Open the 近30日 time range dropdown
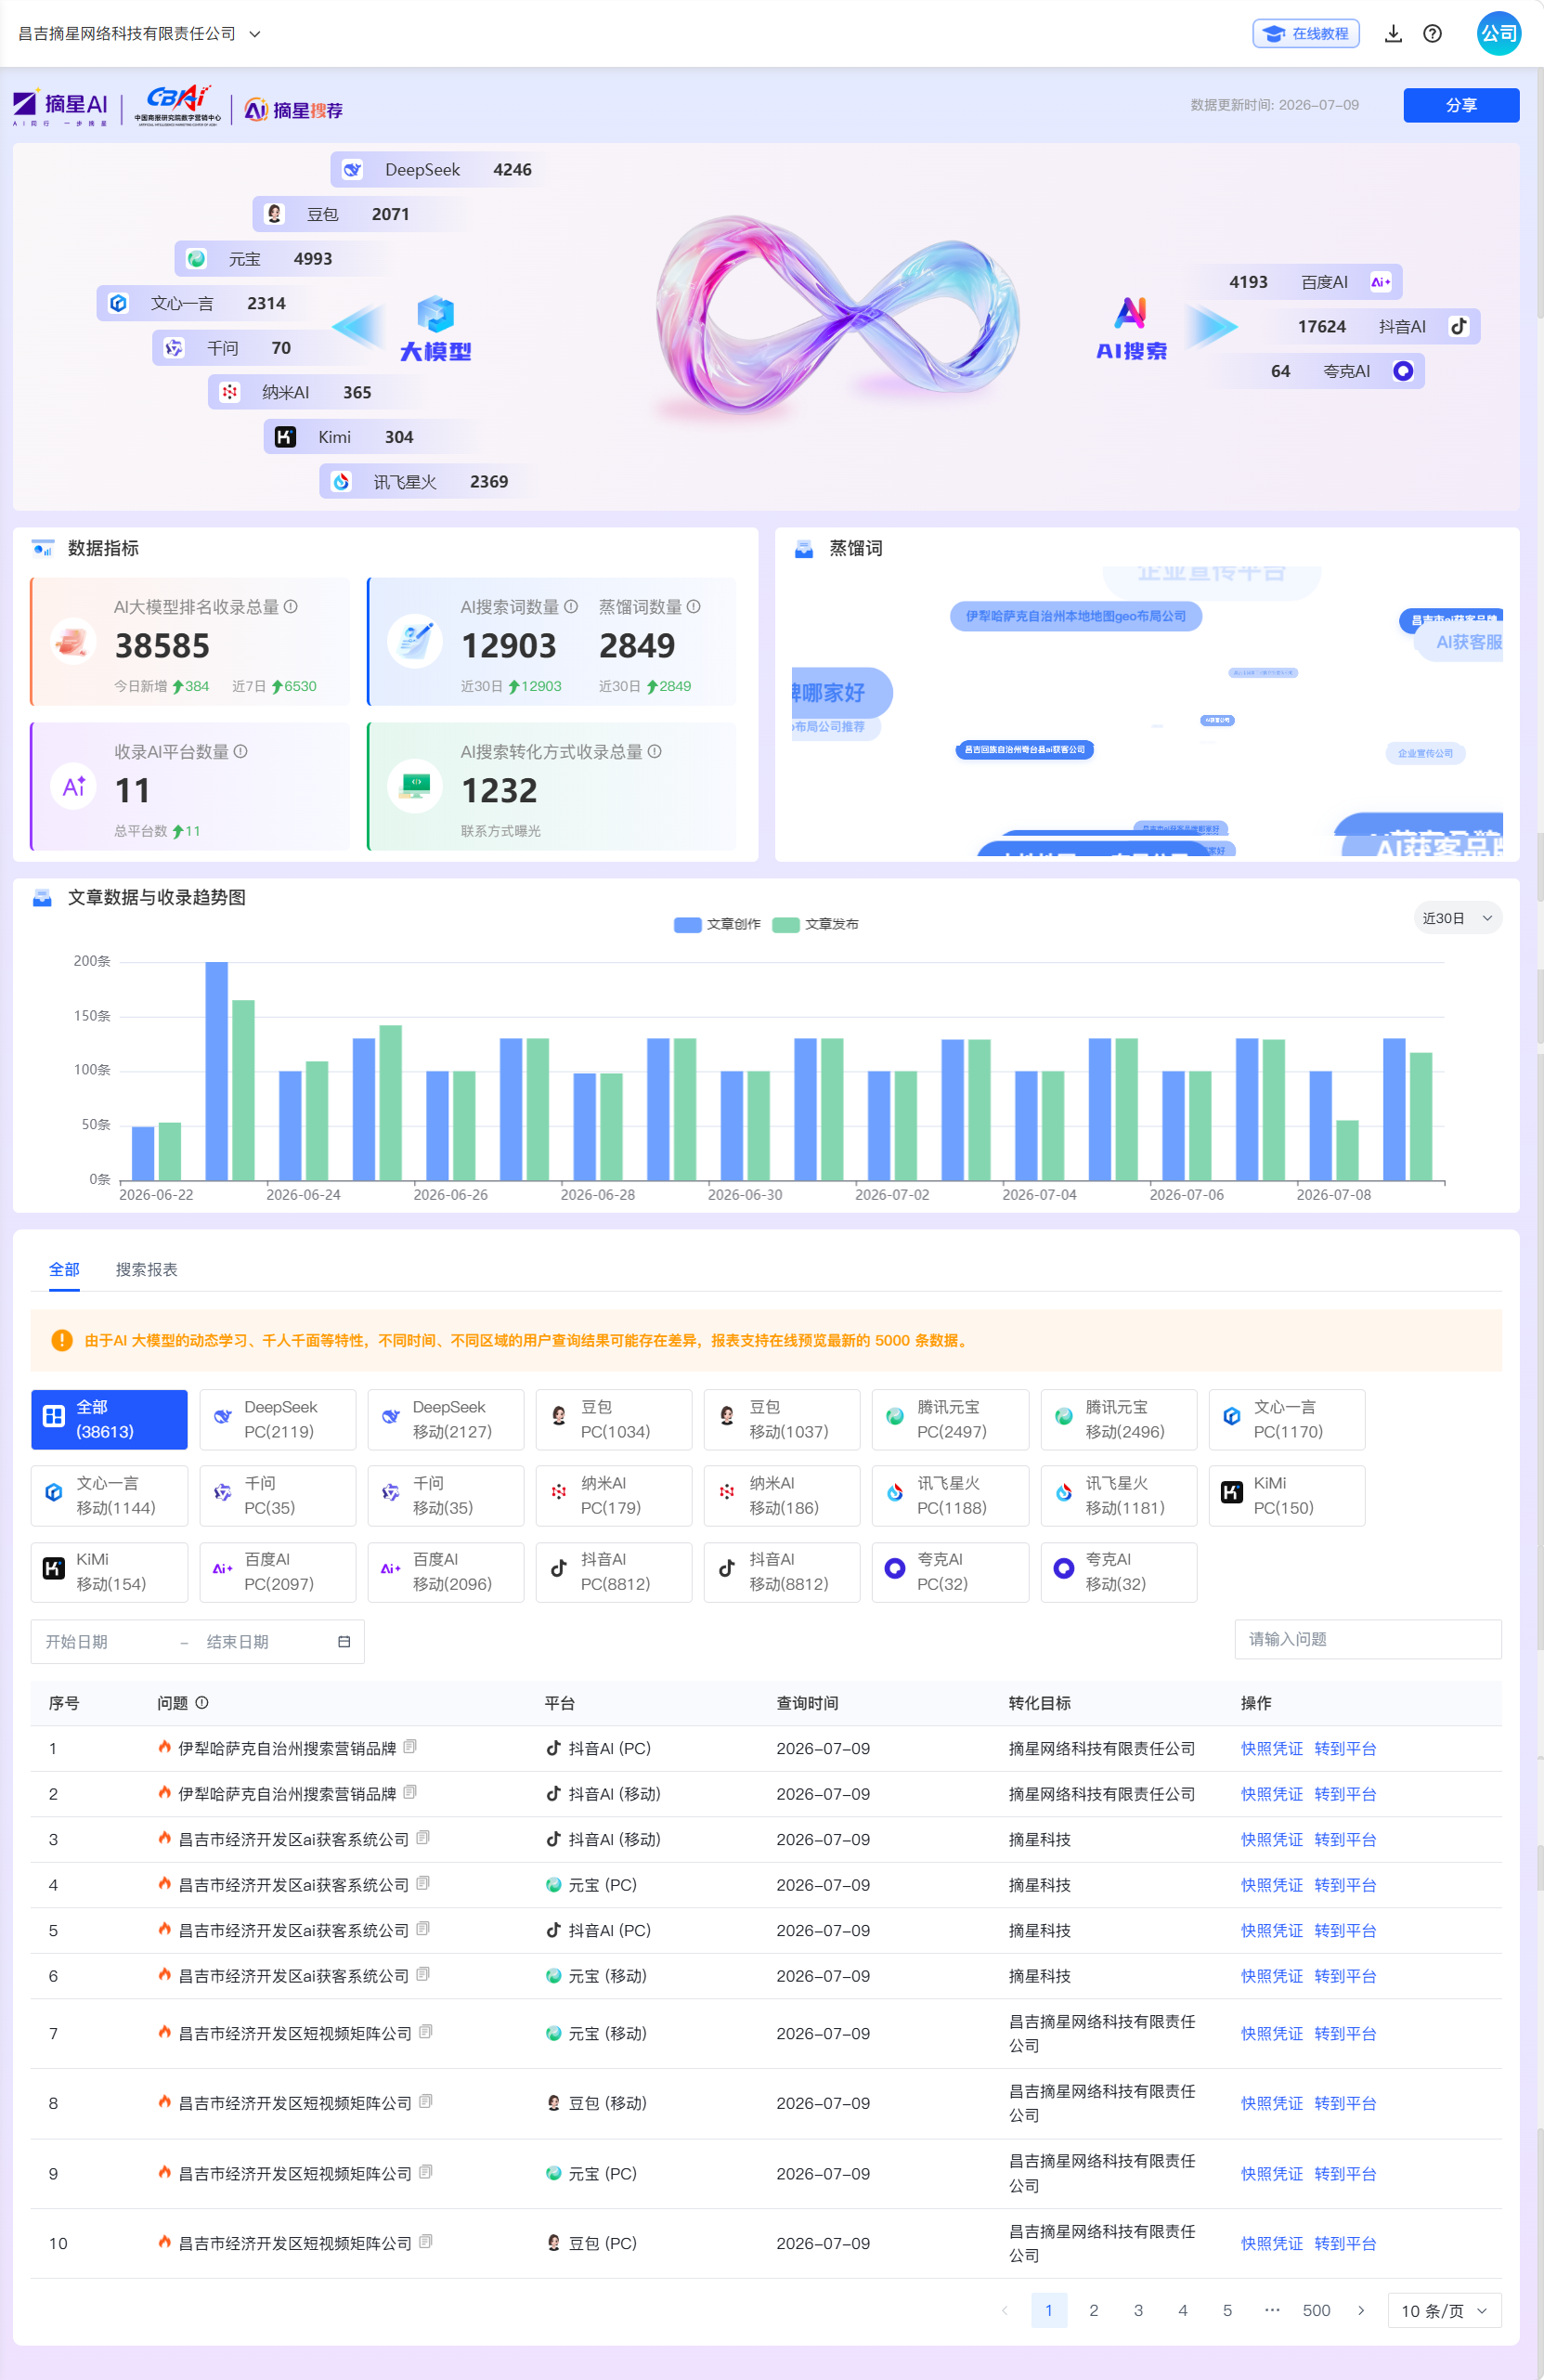Viewport: 1544px width, 2380px height. click(1457, 918)
